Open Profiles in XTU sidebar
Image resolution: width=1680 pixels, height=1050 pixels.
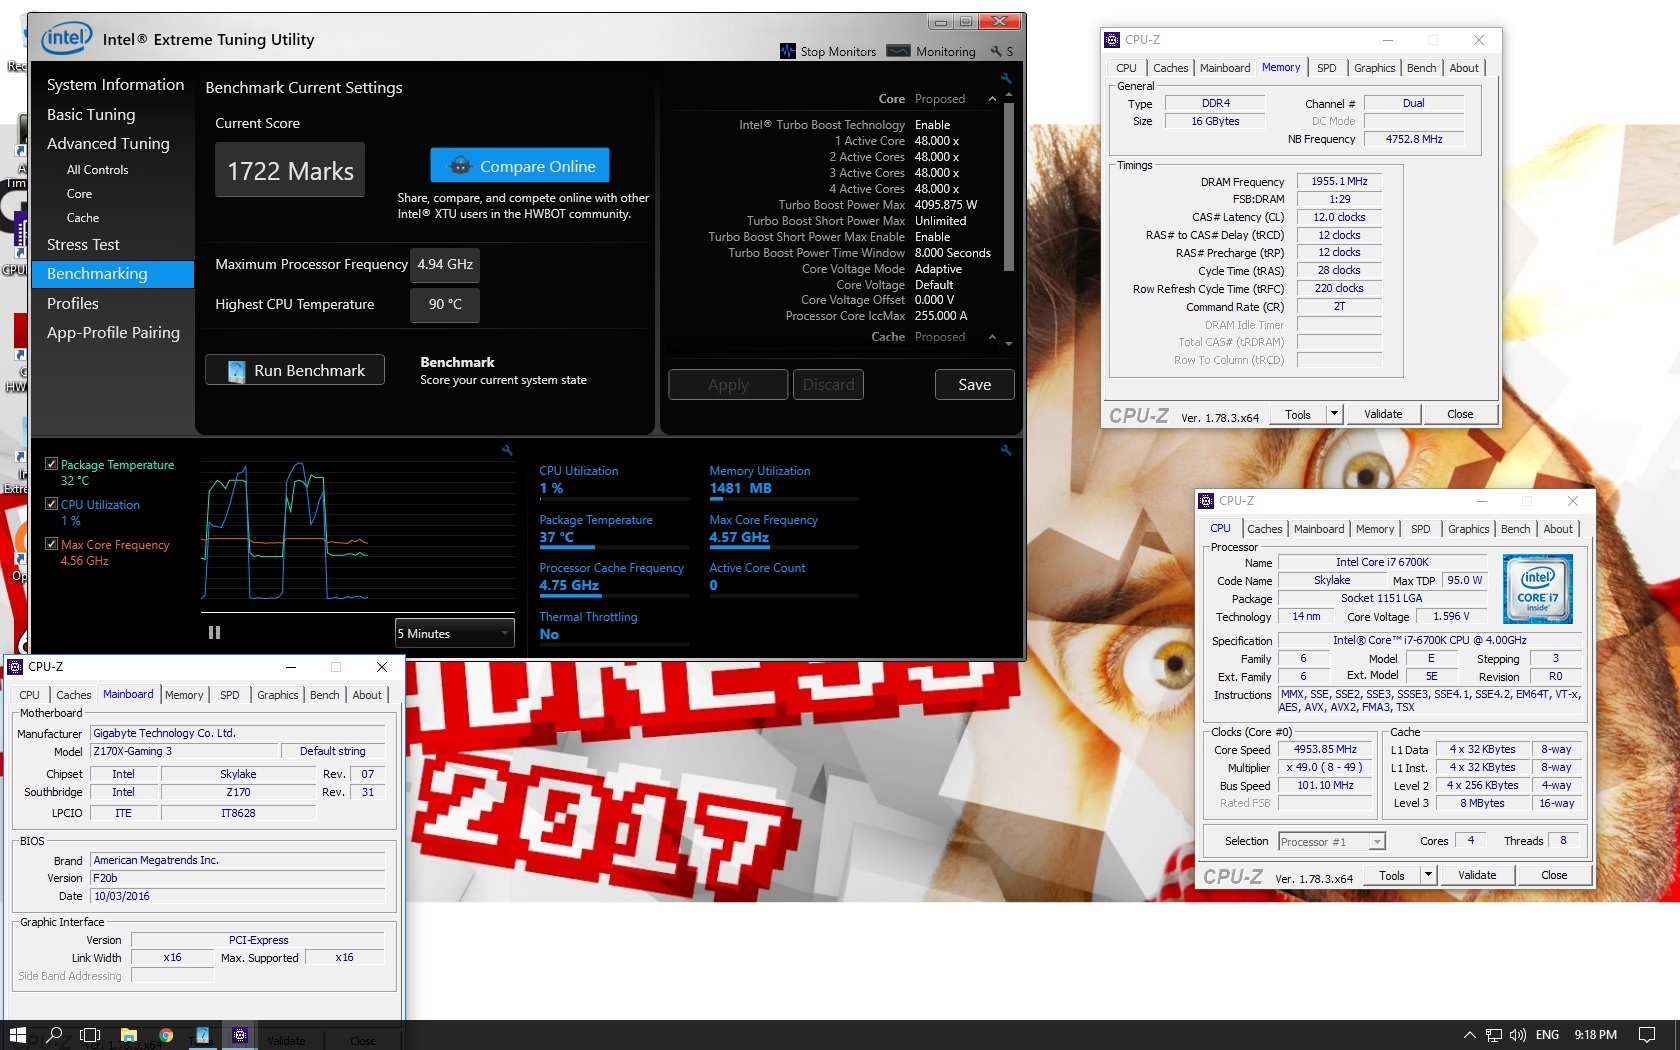(x=73, y=304)
